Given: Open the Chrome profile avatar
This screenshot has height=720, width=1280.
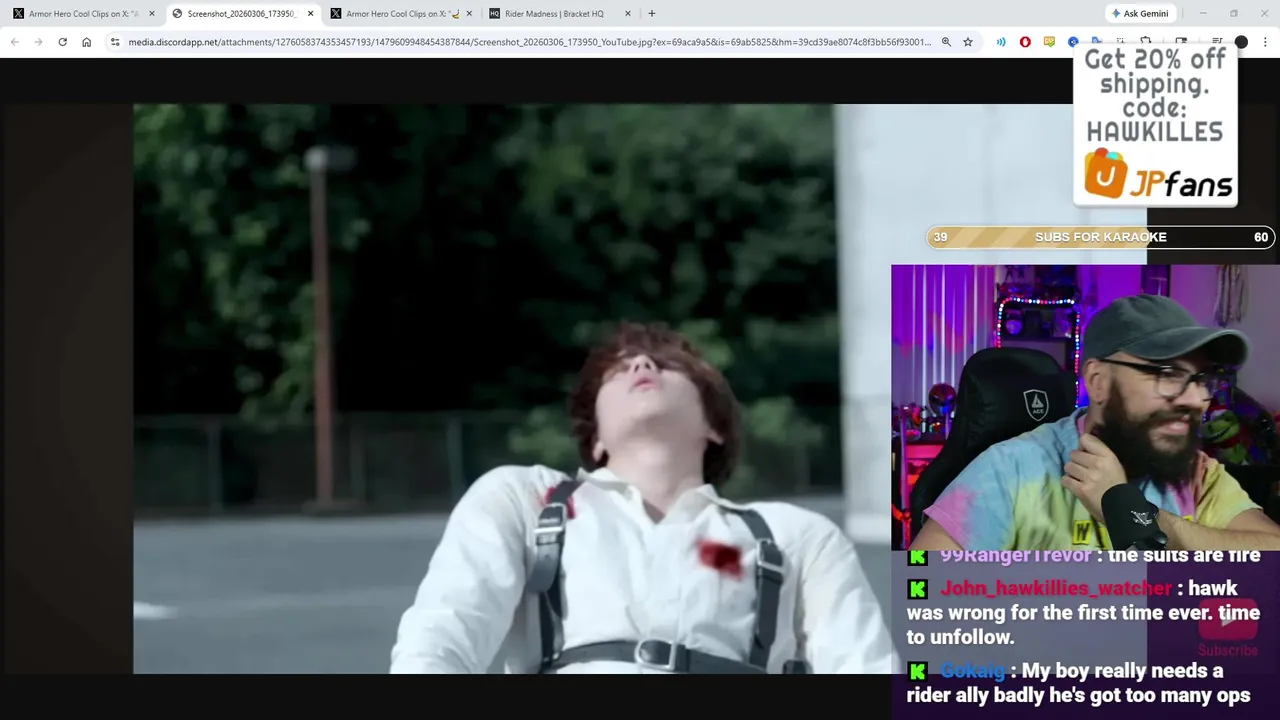Looking at the screenshot, I should click(1241, 42).
